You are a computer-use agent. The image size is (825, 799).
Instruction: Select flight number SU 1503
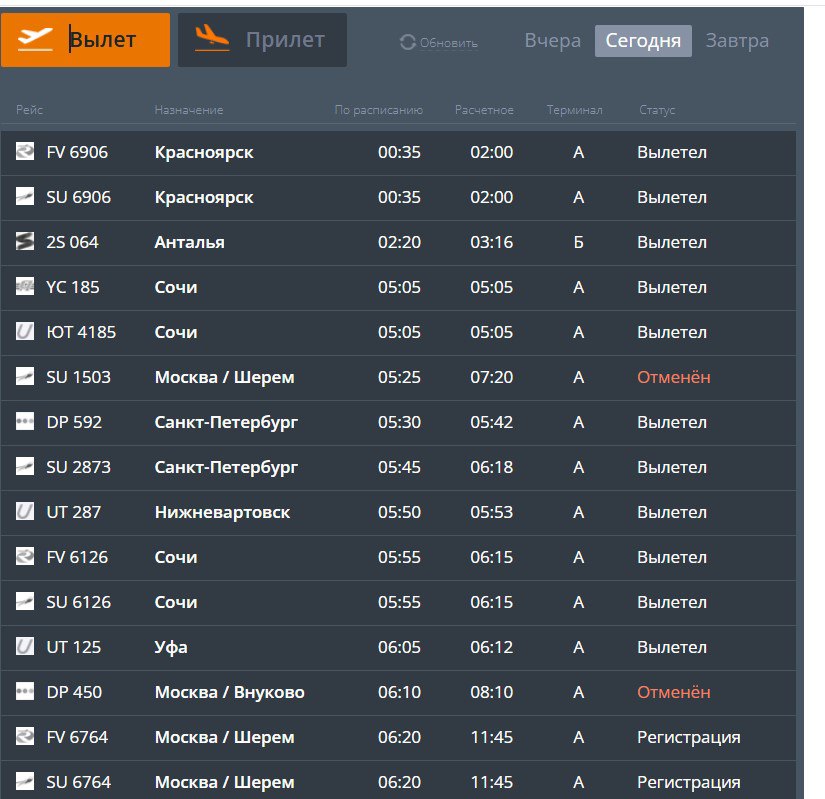click(x=78, y=377)
